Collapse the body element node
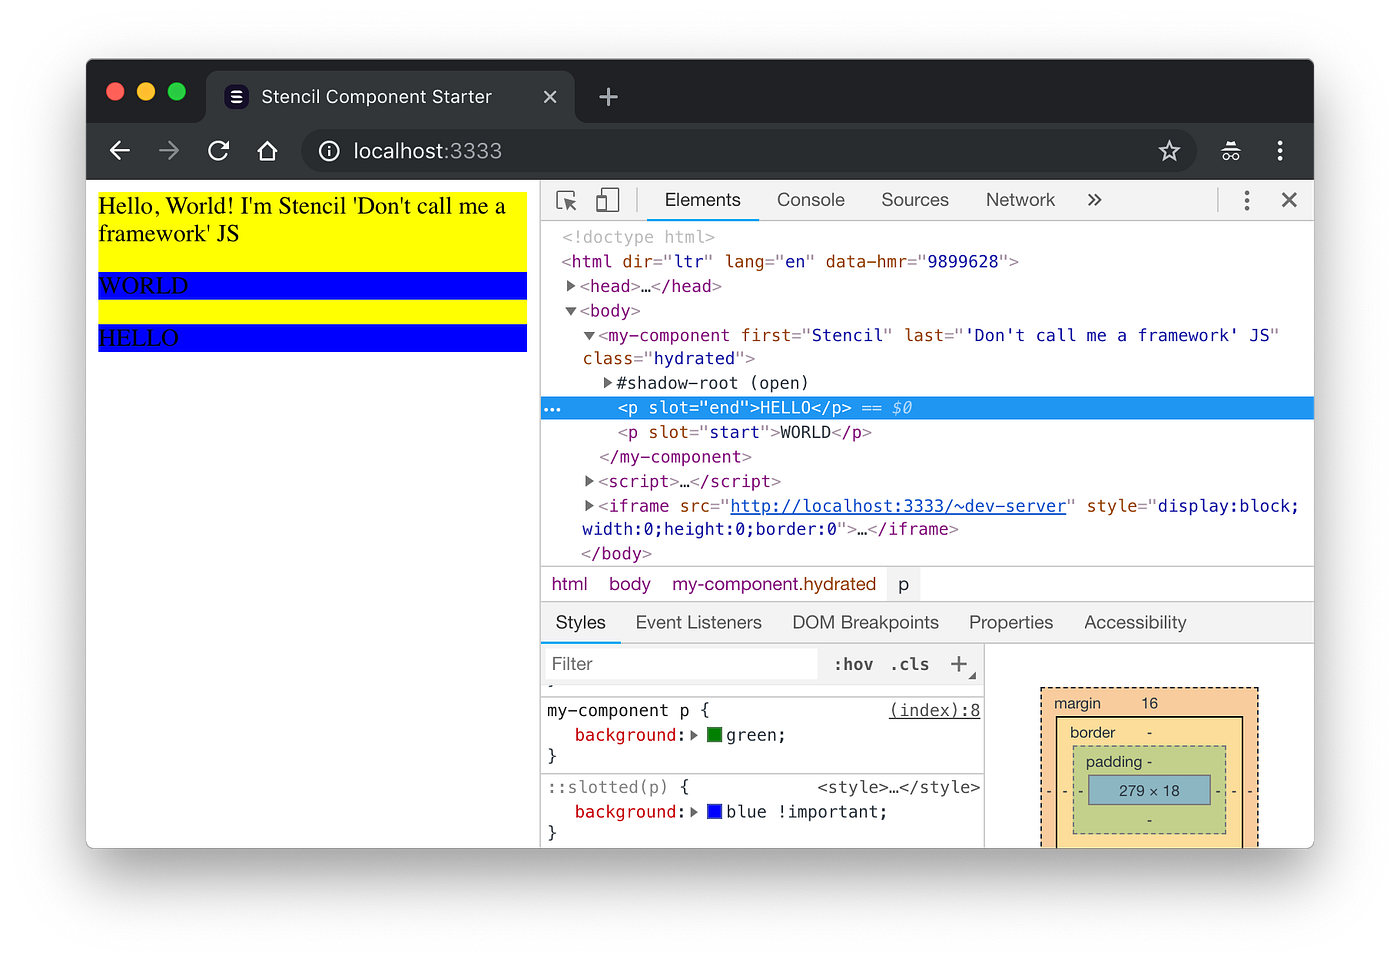1400x962 pixels. pos(571,311)
